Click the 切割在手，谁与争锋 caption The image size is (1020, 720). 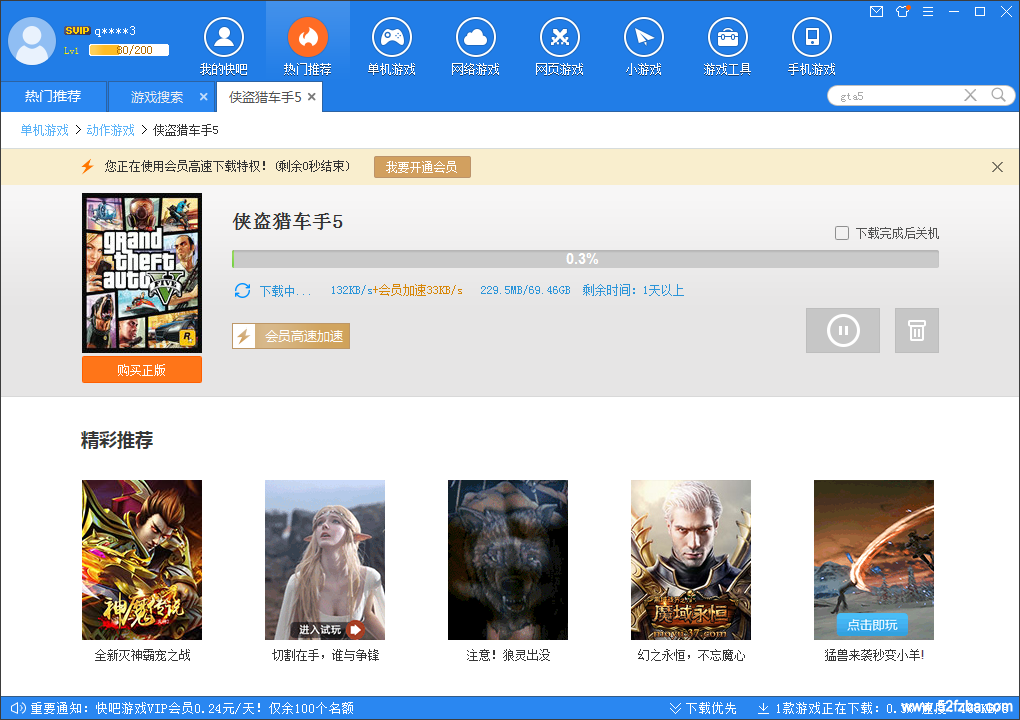tap(325, 655)
